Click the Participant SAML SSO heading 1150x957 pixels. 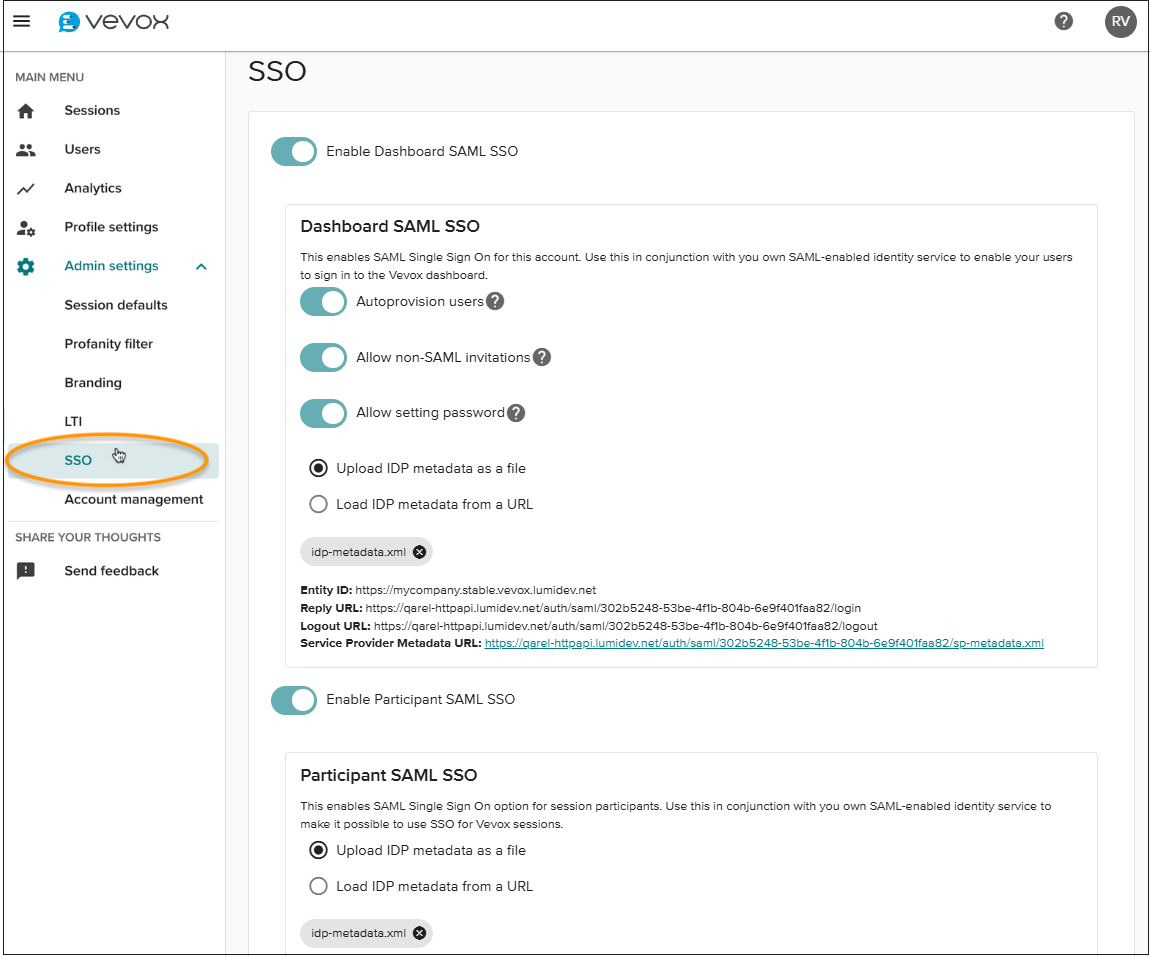(389, 775)
